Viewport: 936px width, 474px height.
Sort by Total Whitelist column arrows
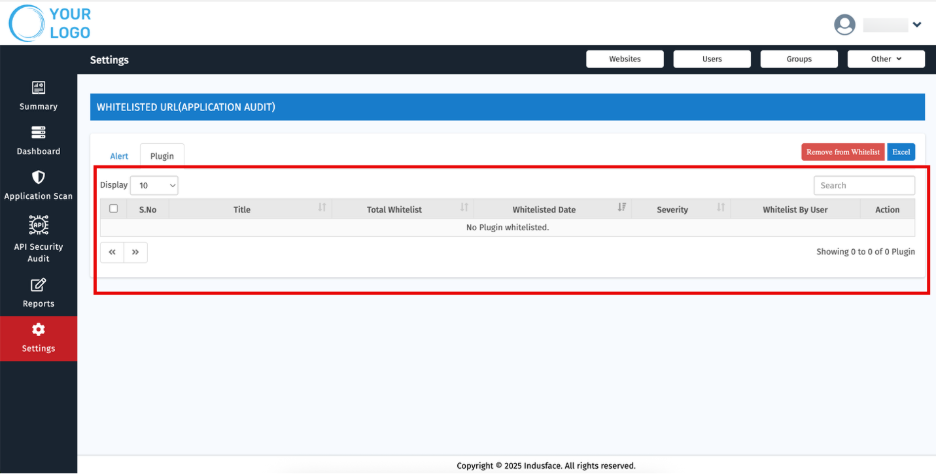464,208
